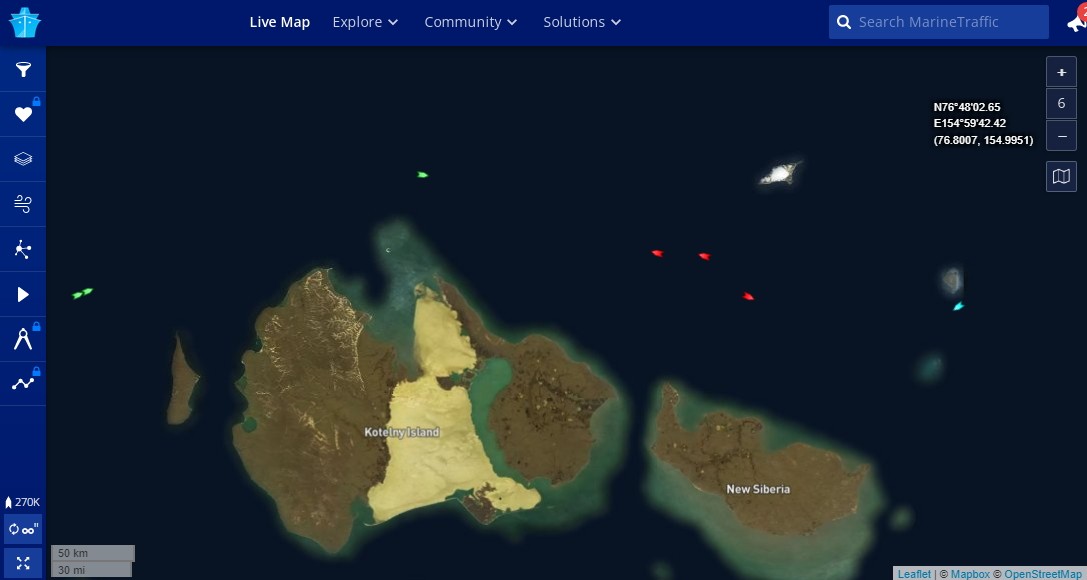1087x580 pixels.
Task: Open the vessel filter funnel tool
Action: pyautogui.click(x=23, y=70)
